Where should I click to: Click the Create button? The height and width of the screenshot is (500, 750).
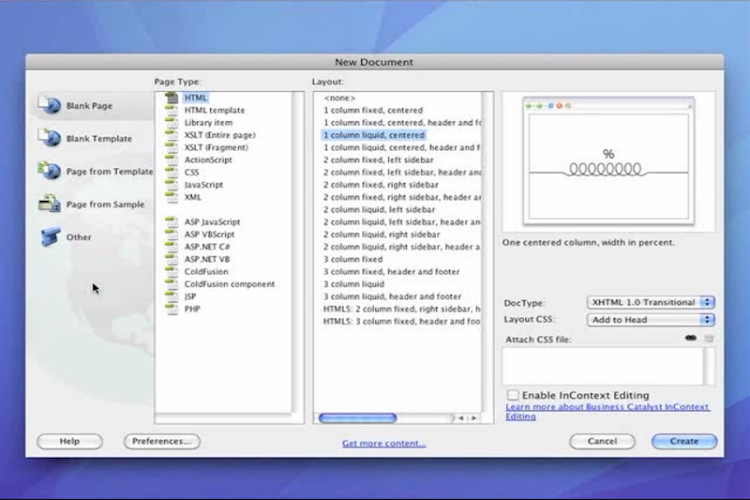click(x=684, y=441)
